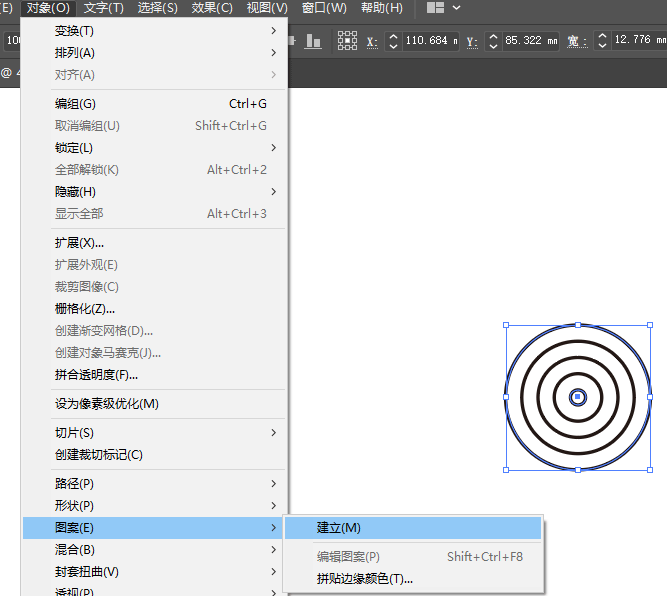Click the workspace layout switcher icon
The width and height of the screenshot is (667, 596).
click(x=435, y=8)
